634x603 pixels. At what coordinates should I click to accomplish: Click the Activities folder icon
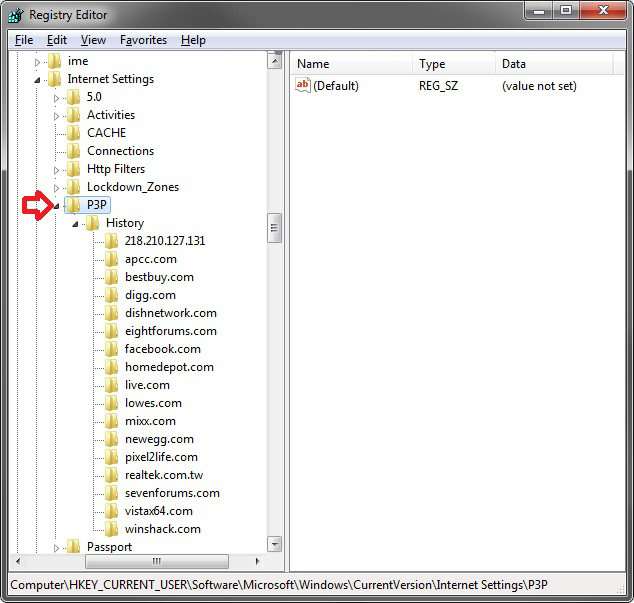(x=74, y=115)
